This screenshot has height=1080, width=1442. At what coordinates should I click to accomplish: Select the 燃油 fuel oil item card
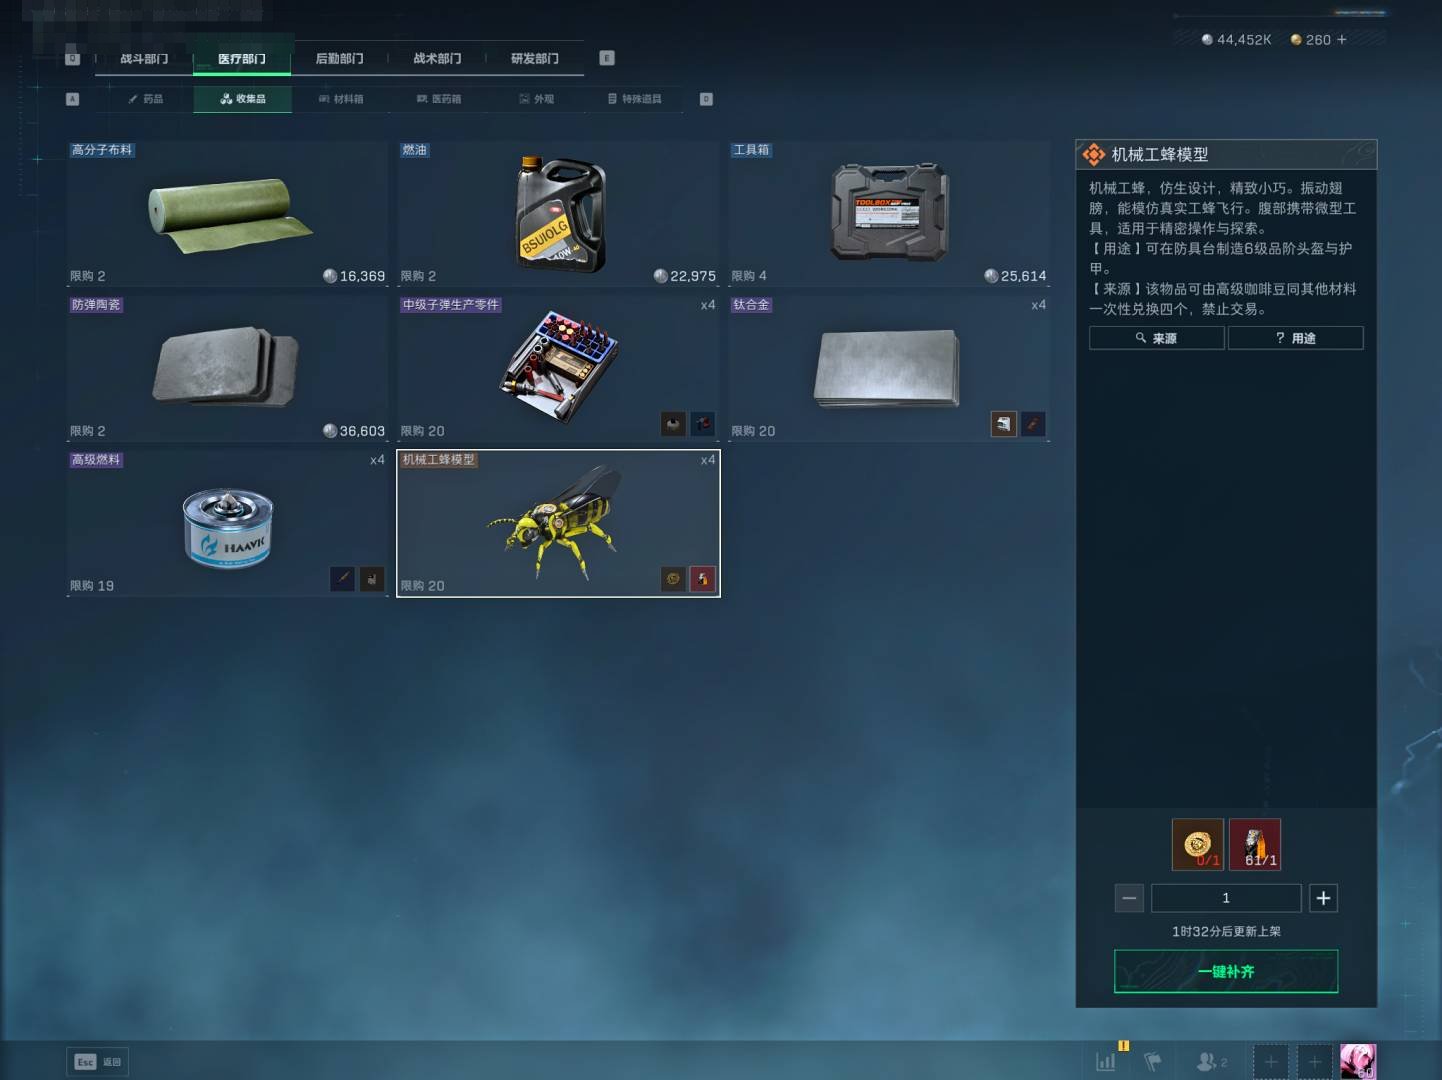tap(558, 213)
